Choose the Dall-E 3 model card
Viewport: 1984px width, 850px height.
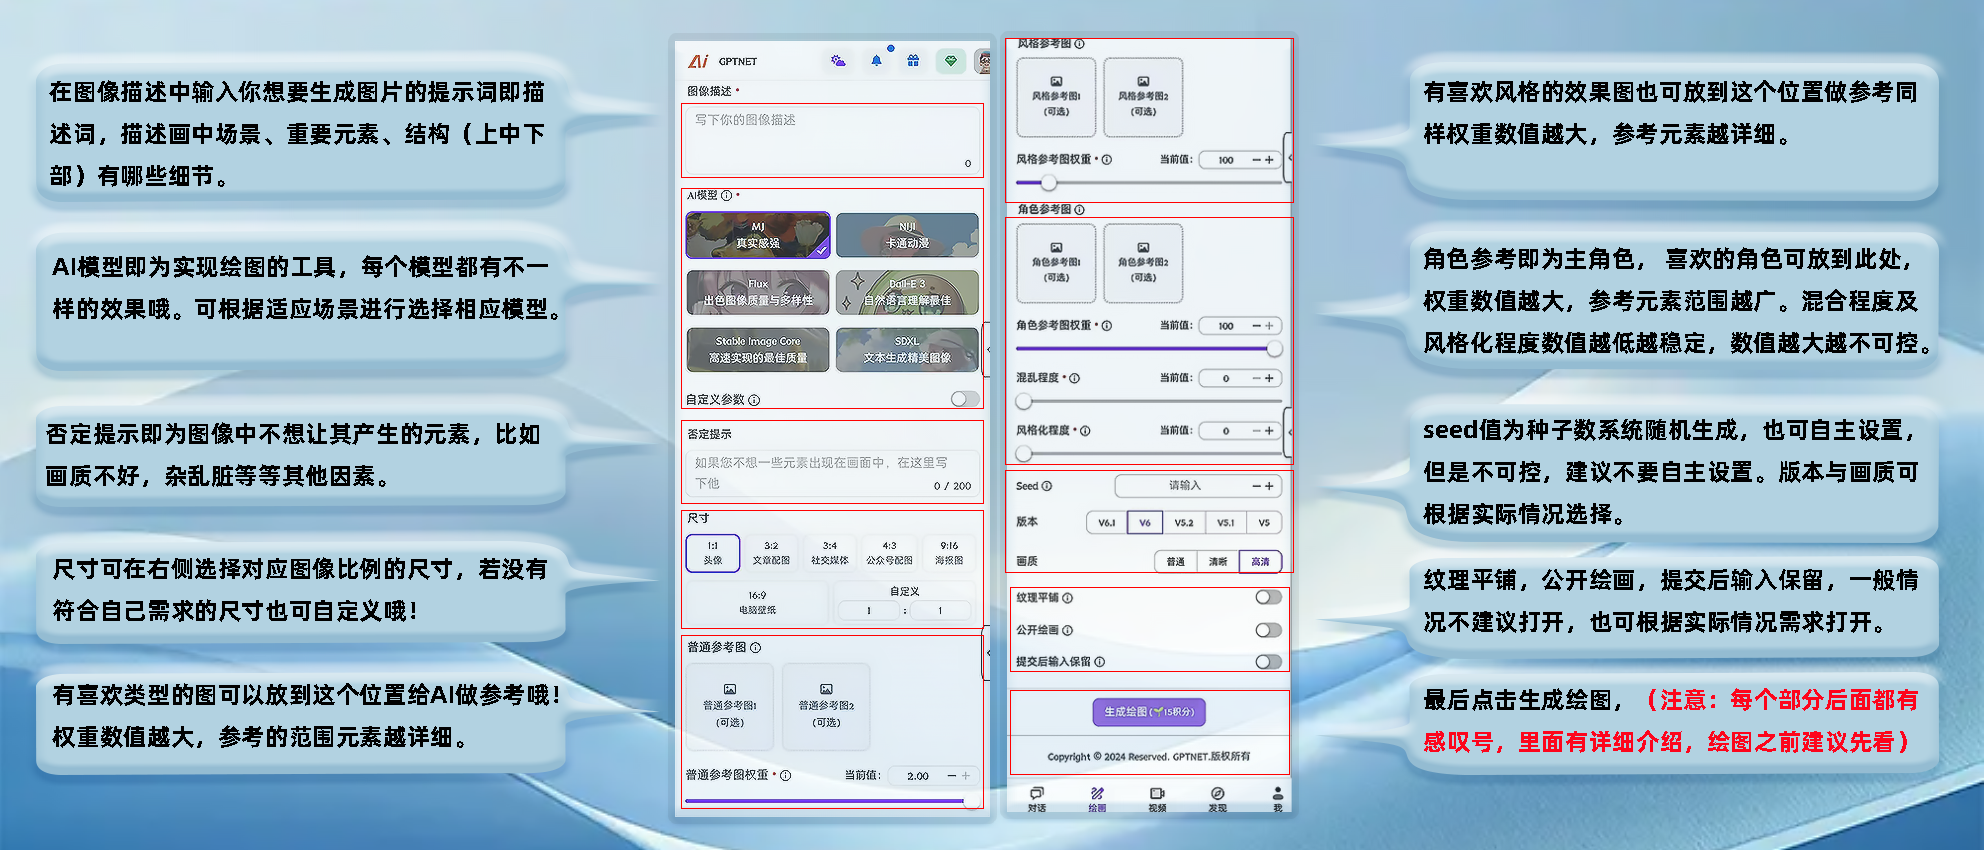[907, 292]
